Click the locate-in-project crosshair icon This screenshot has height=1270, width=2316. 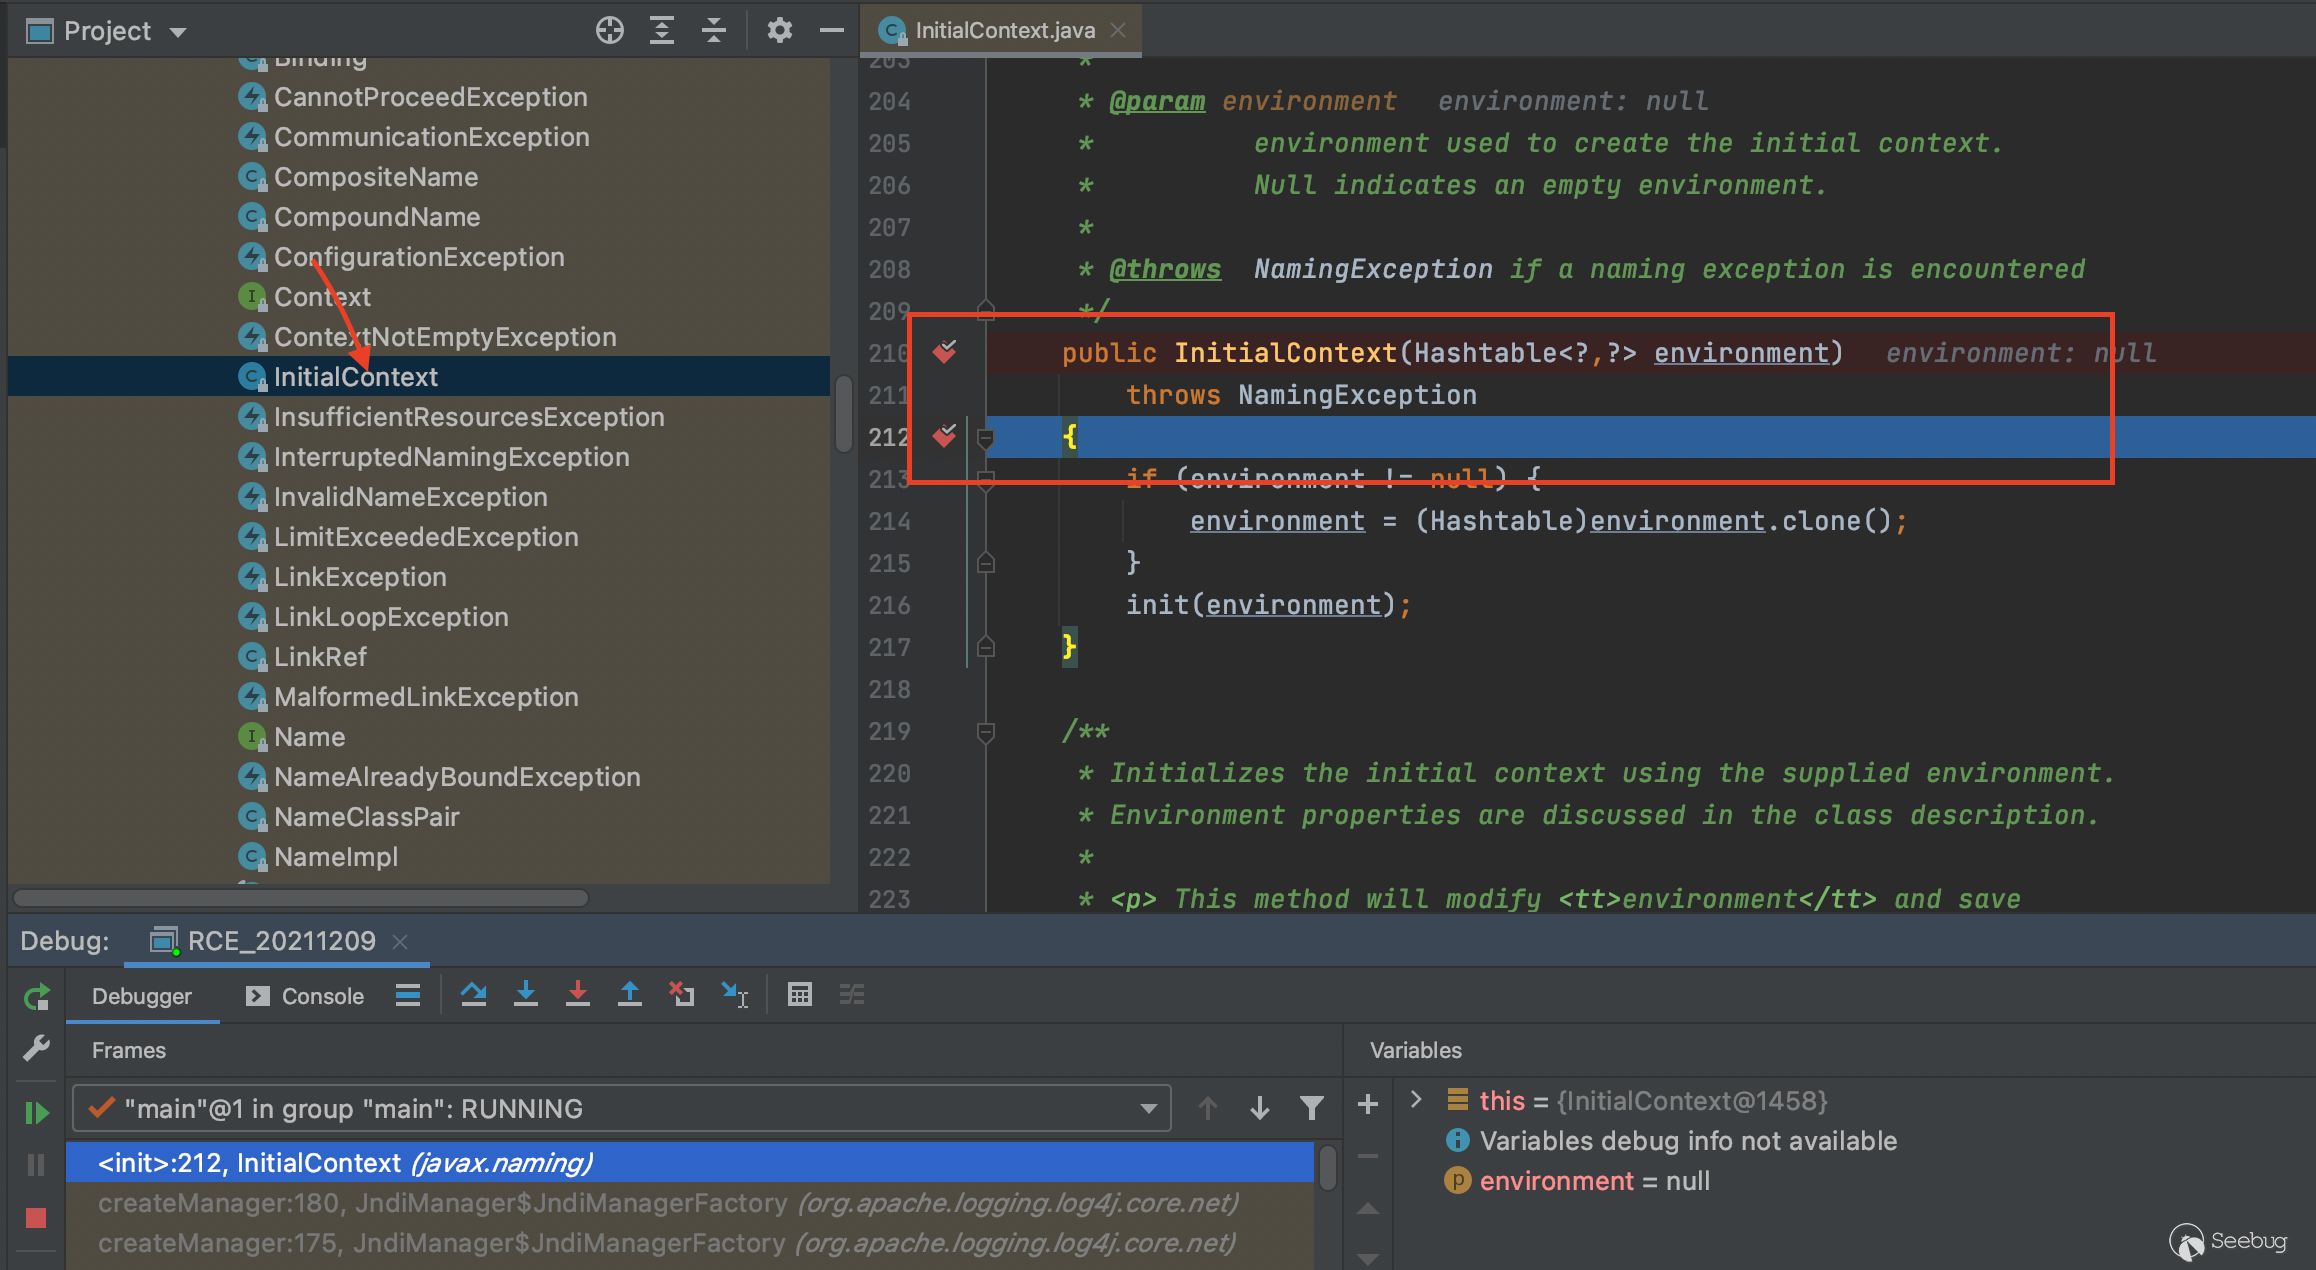point(609,31)
